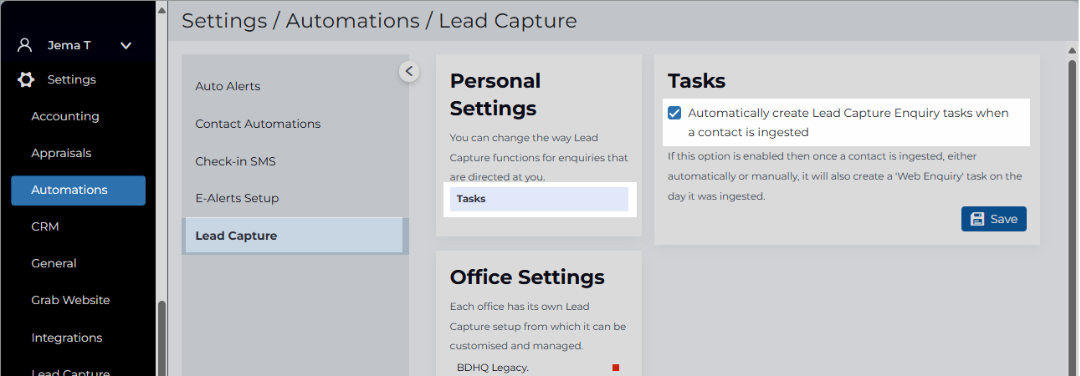
Task: Go to Grab Website settings
Action: click(x=70, y=300)
